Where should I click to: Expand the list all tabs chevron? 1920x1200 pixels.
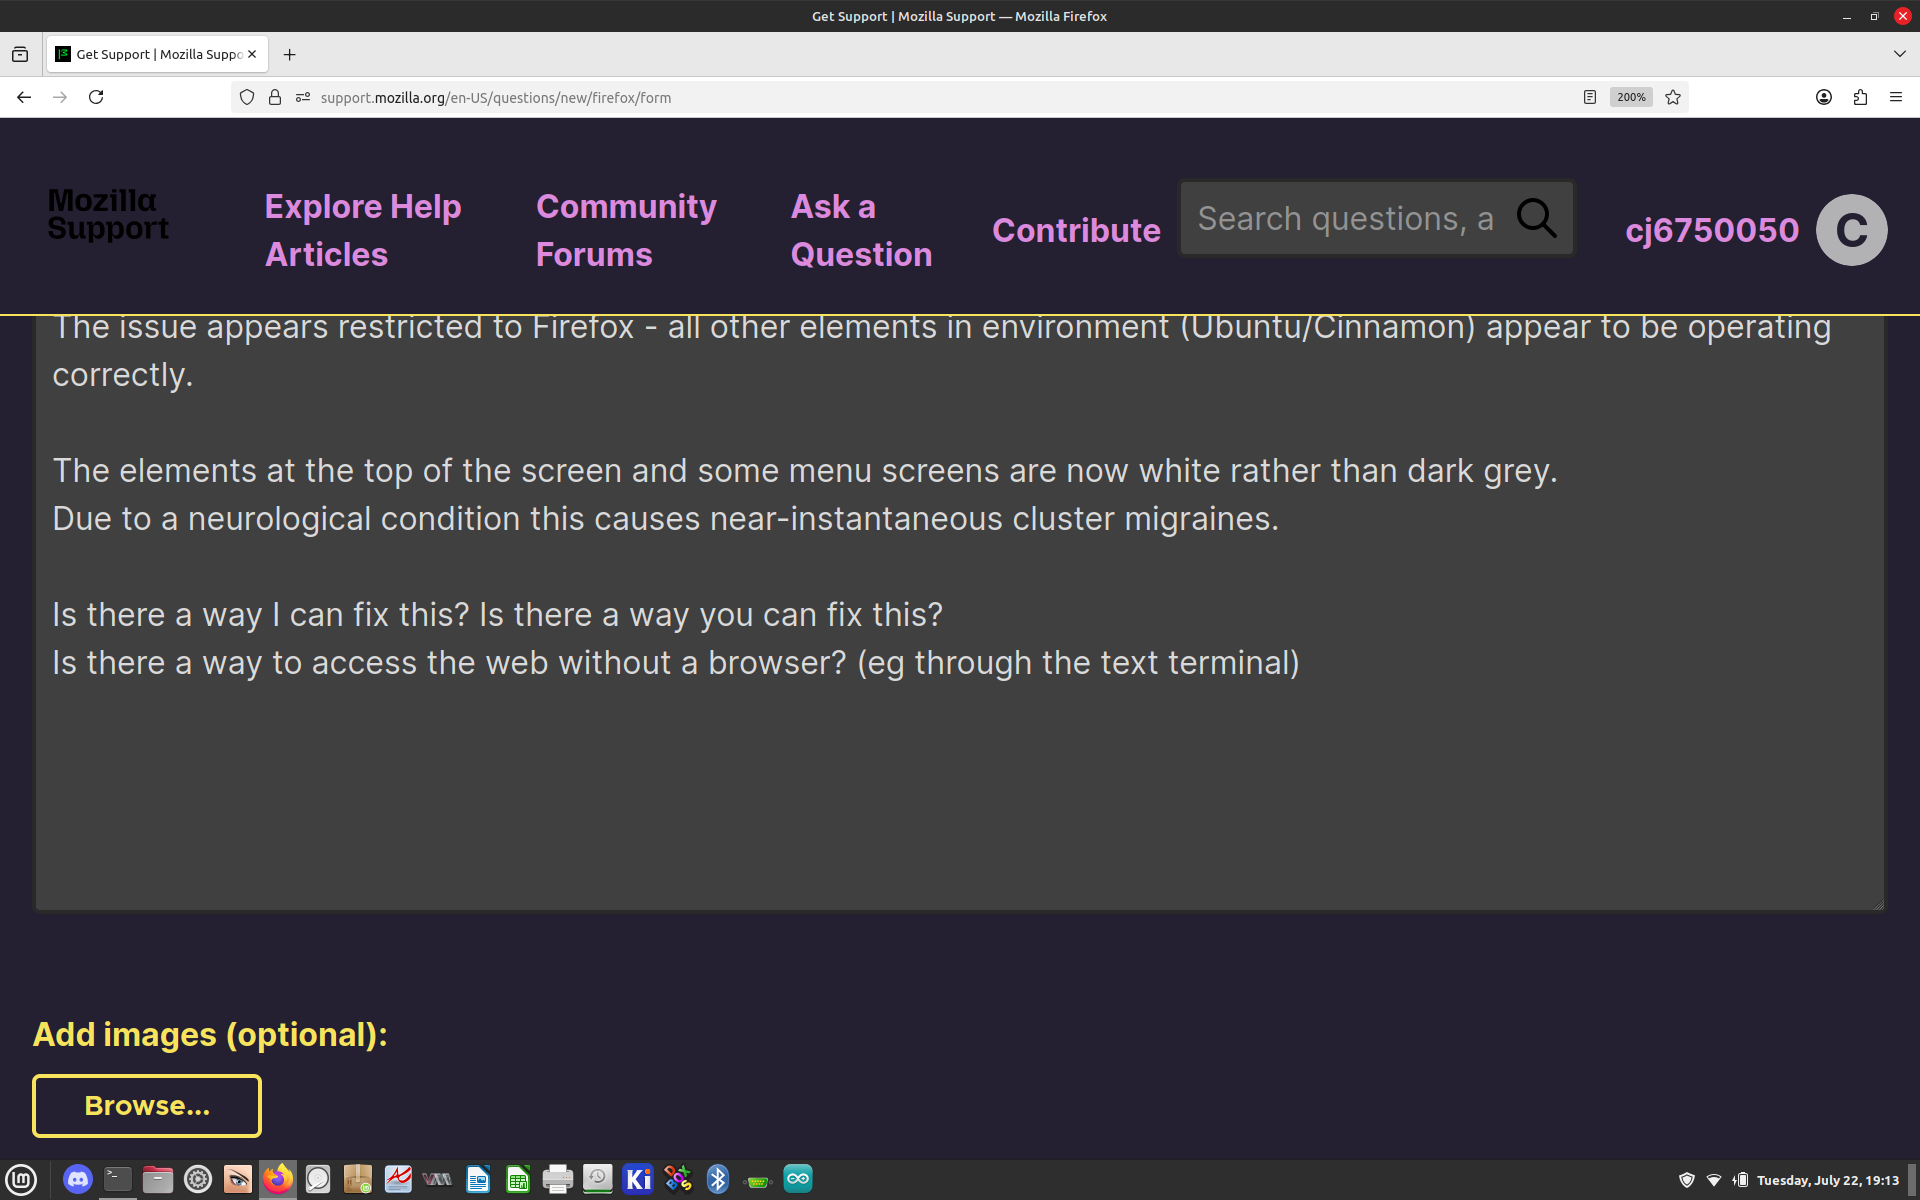pos(1899,54)
